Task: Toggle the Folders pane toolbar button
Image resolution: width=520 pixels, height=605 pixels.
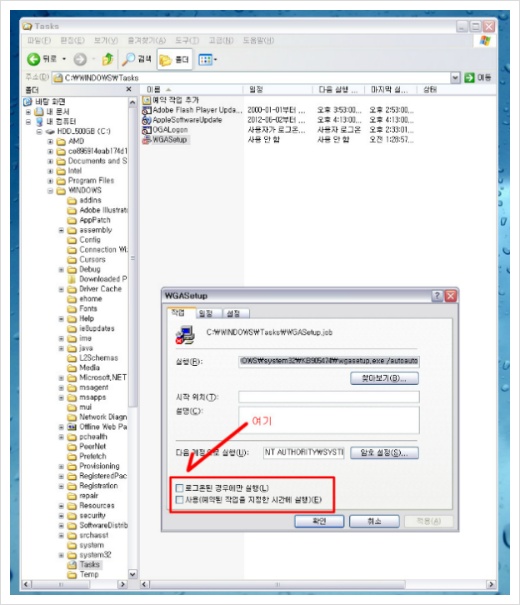Action: point(174,60)
